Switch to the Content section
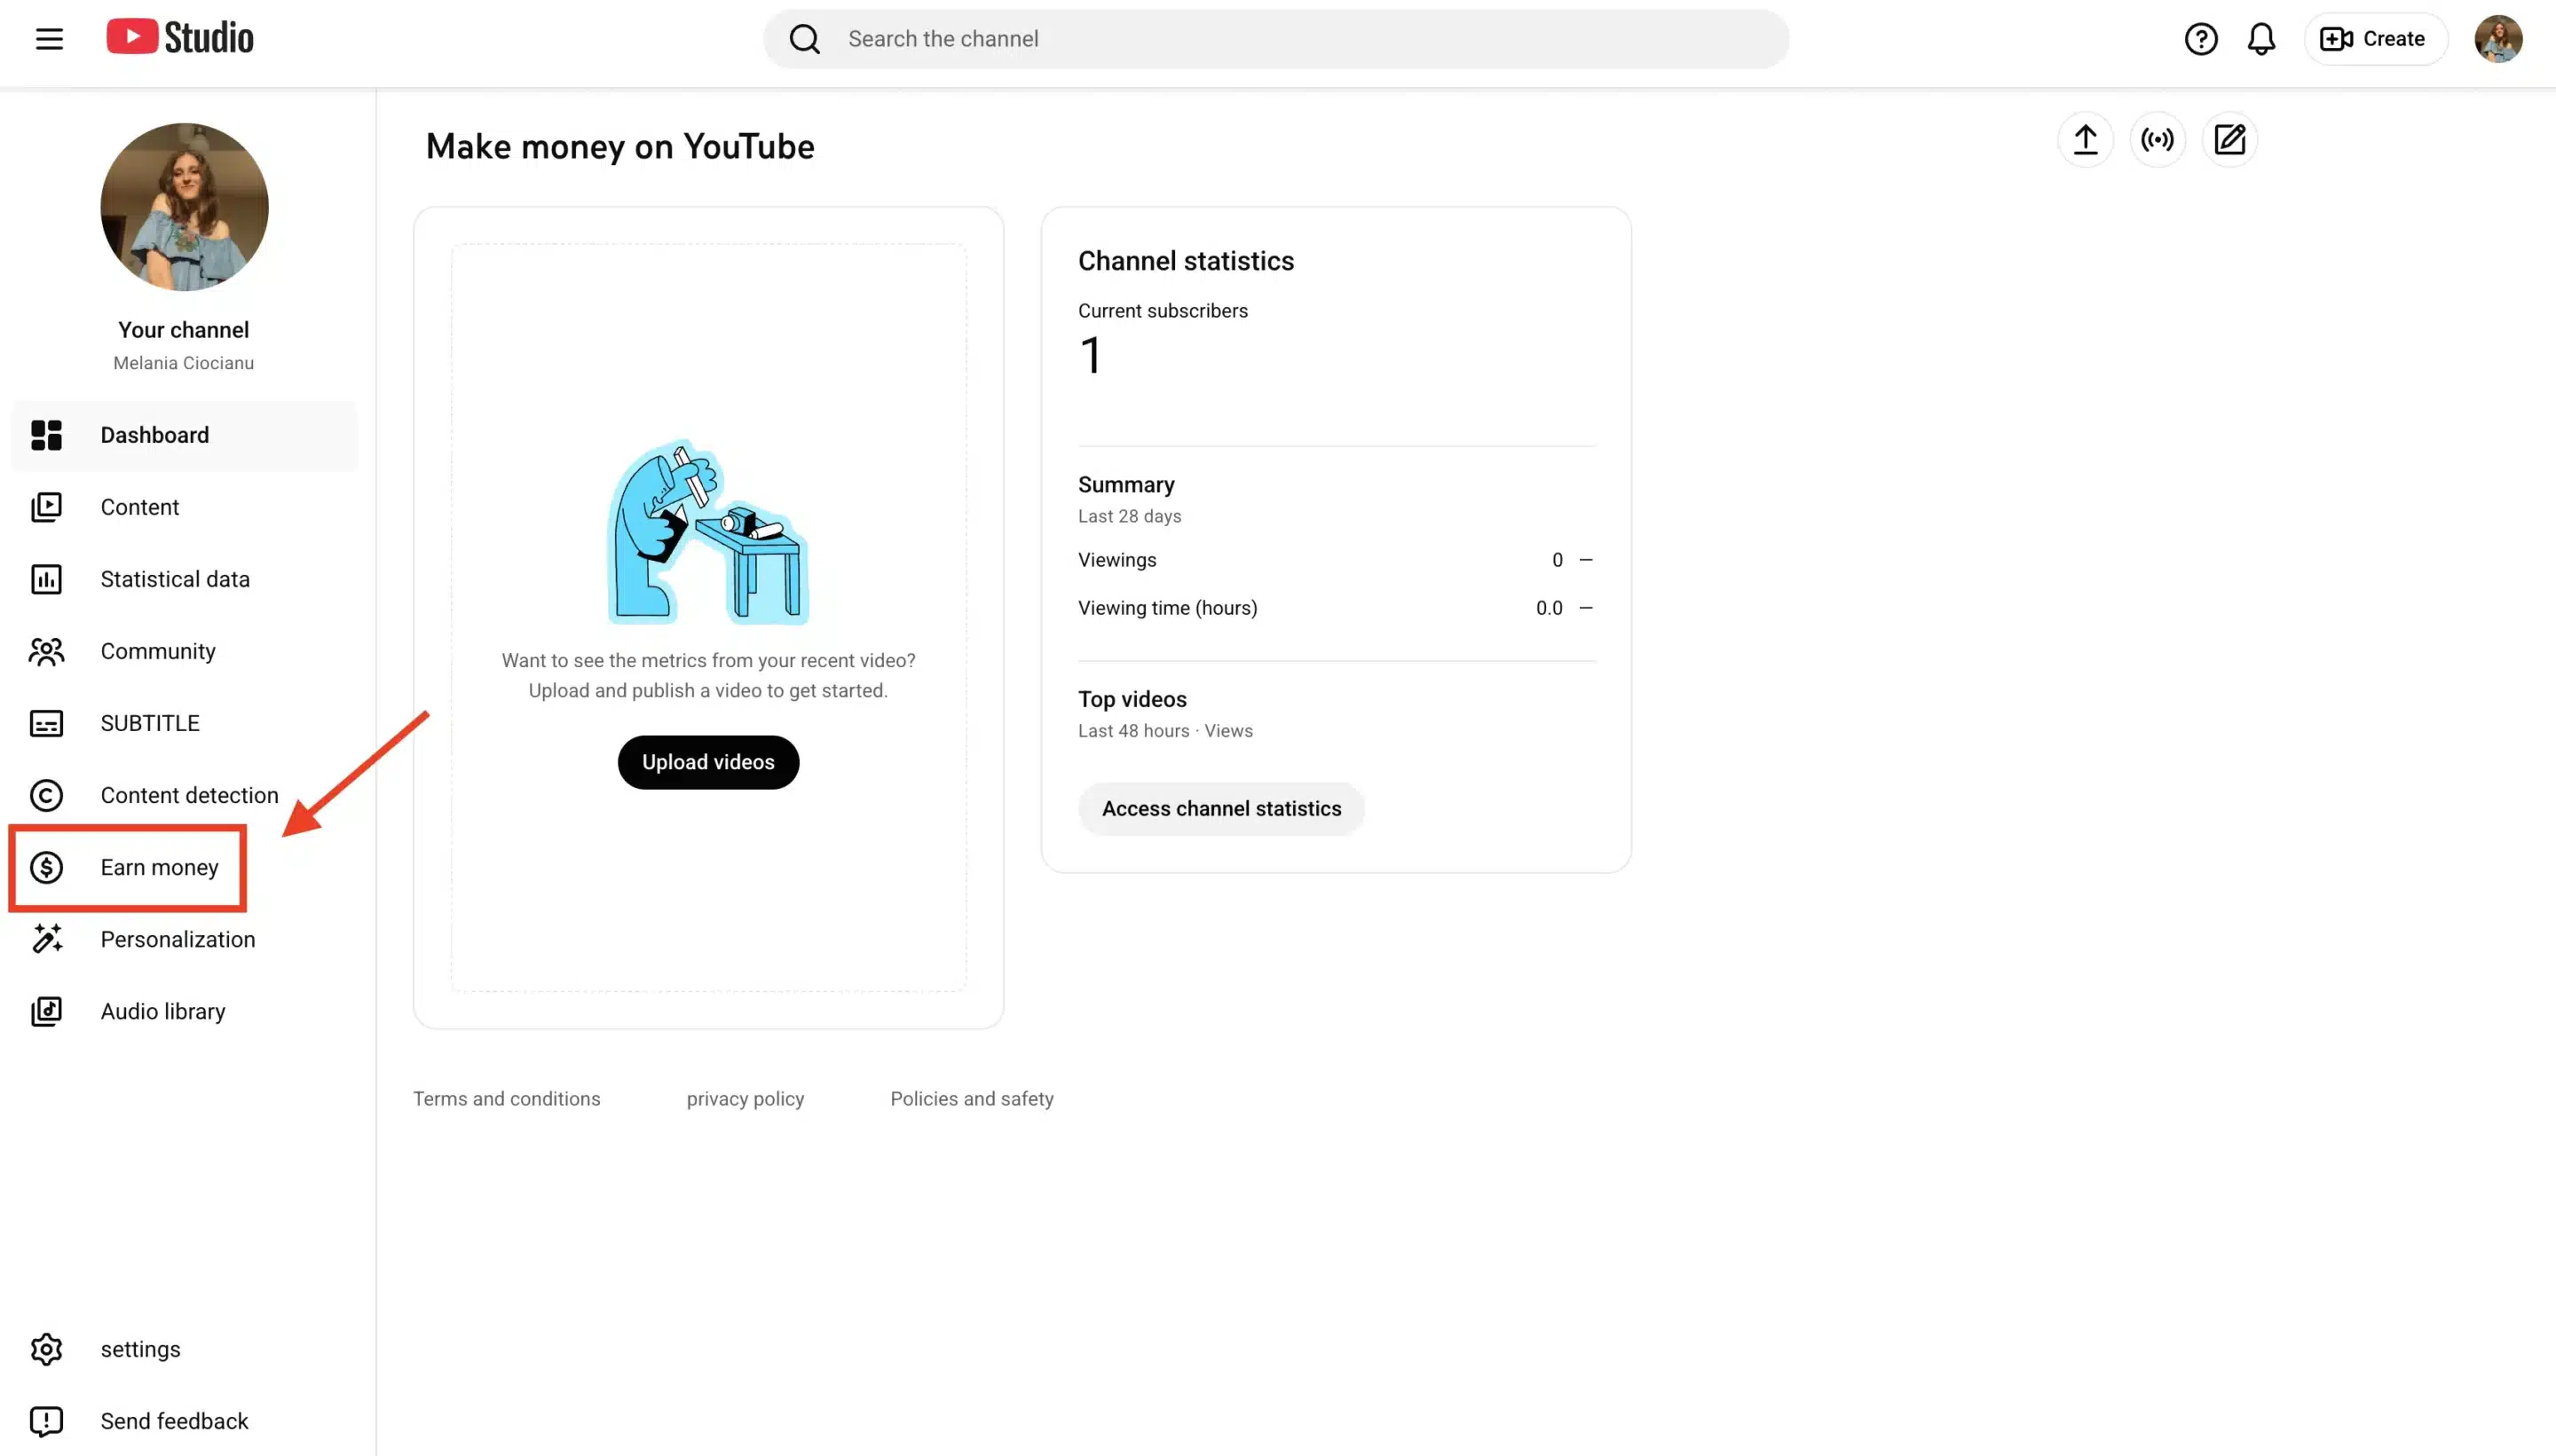This screenshot has width=2556, height=1456. point(140,507)
